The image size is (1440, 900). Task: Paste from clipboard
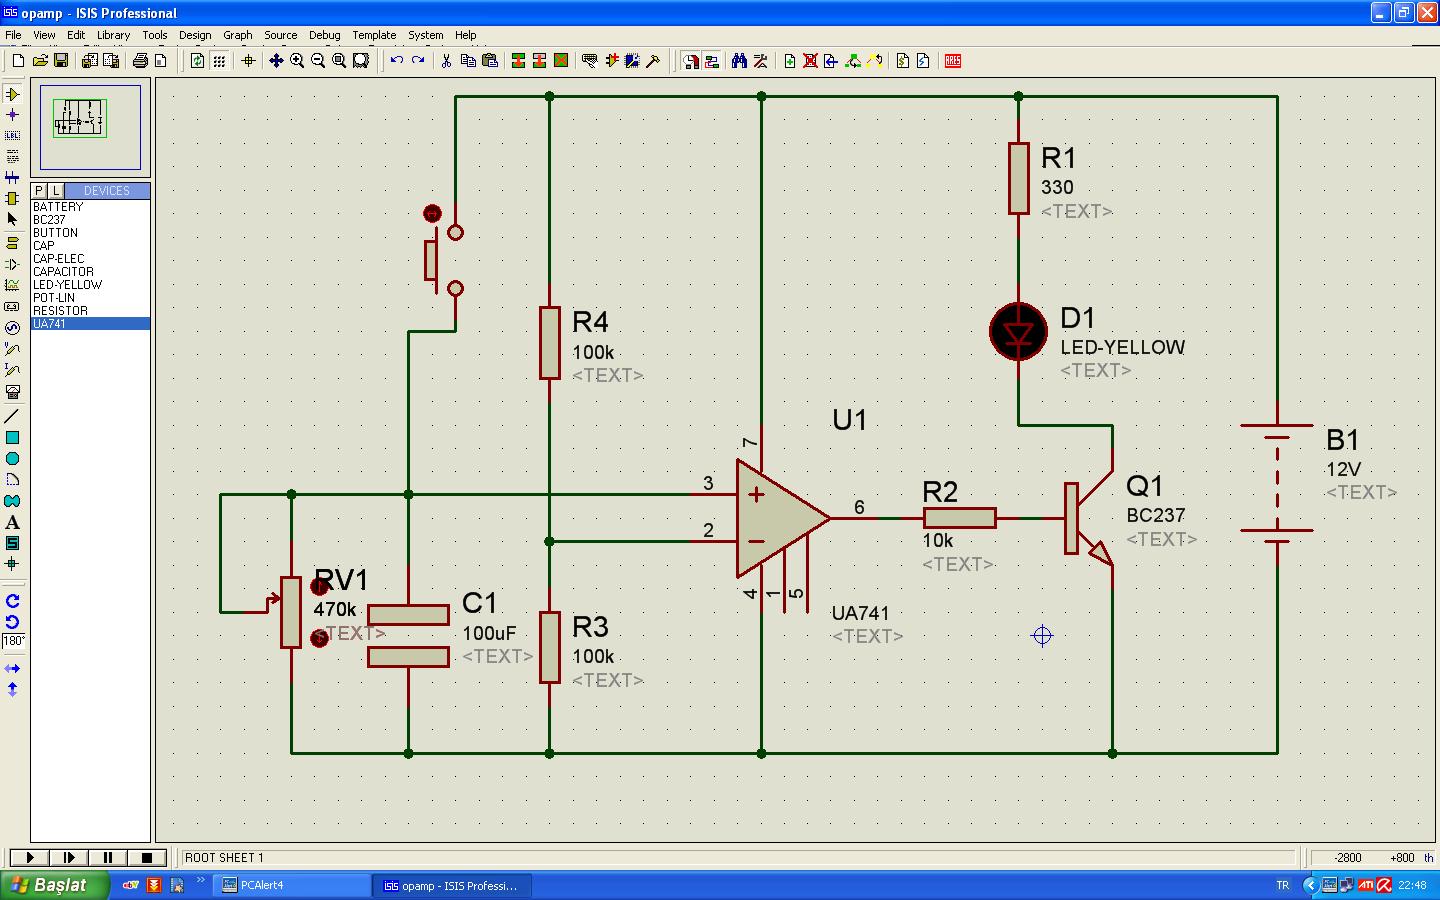(x=489, y=61)
